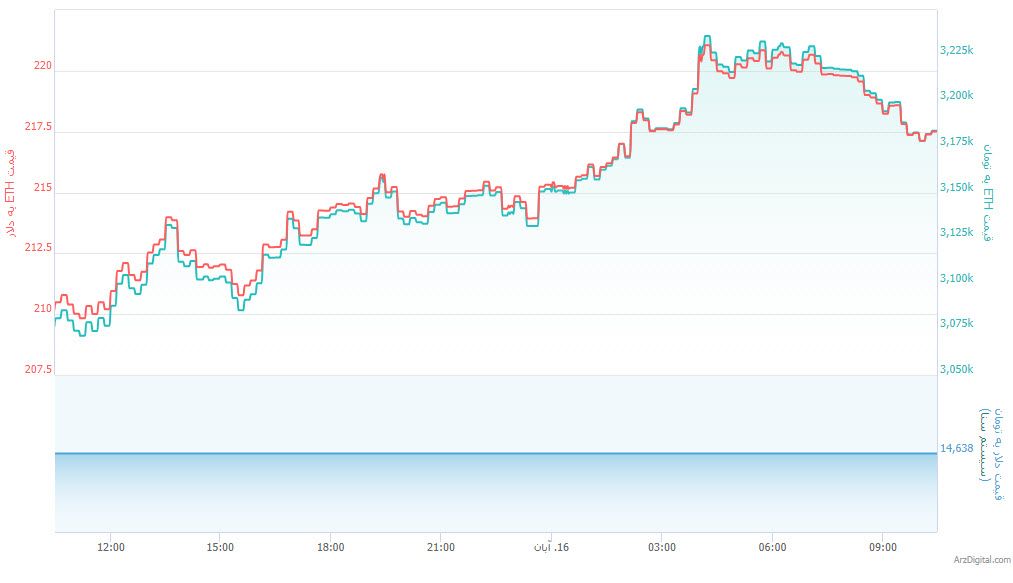Select the 15:00 mark on time axis
1013x583 pixels.
click(220, 547)
